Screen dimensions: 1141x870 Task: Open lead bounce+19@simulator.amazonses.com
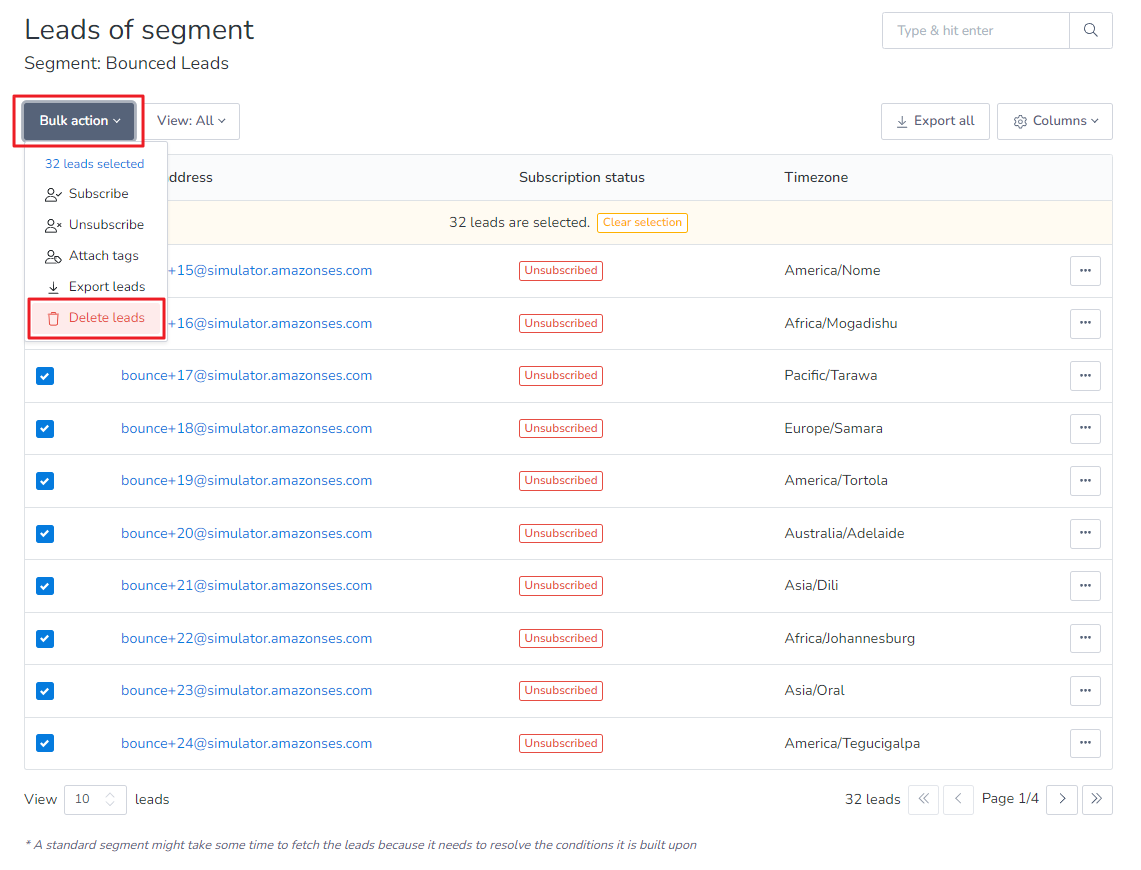246,481
